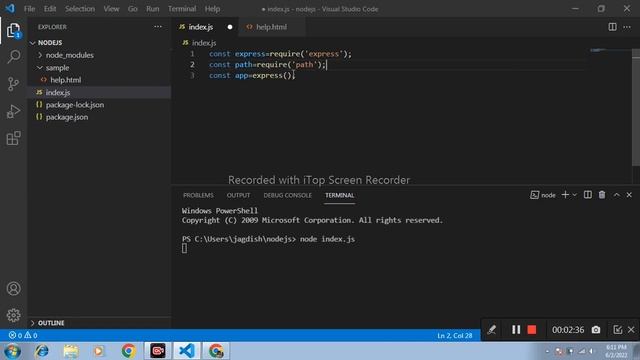The image size is (640, 360).
Task: Click line 3 const app code
Action: click(252, 76)
